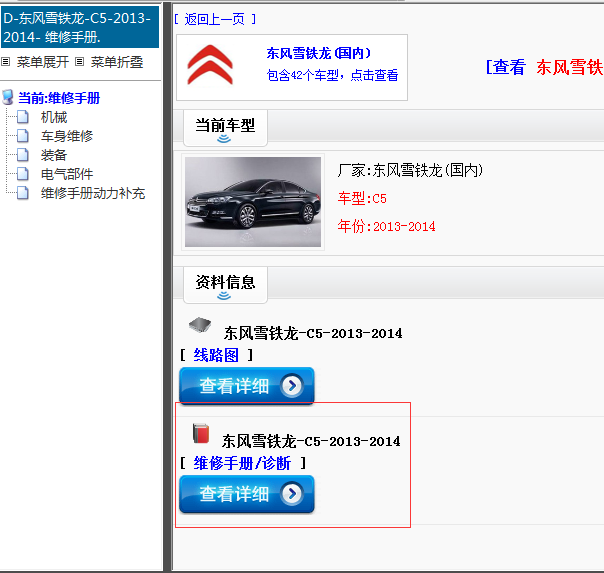Click the menu expand icon beside 菜单展开
Screen dimensions: 604x573
click(x=5, y=62)
